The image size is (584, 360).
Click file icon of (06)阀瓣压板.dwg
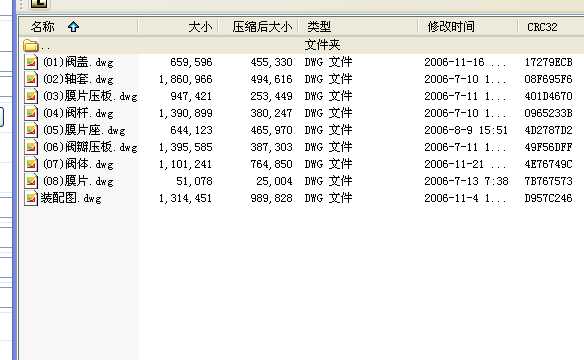click(31, 147)
